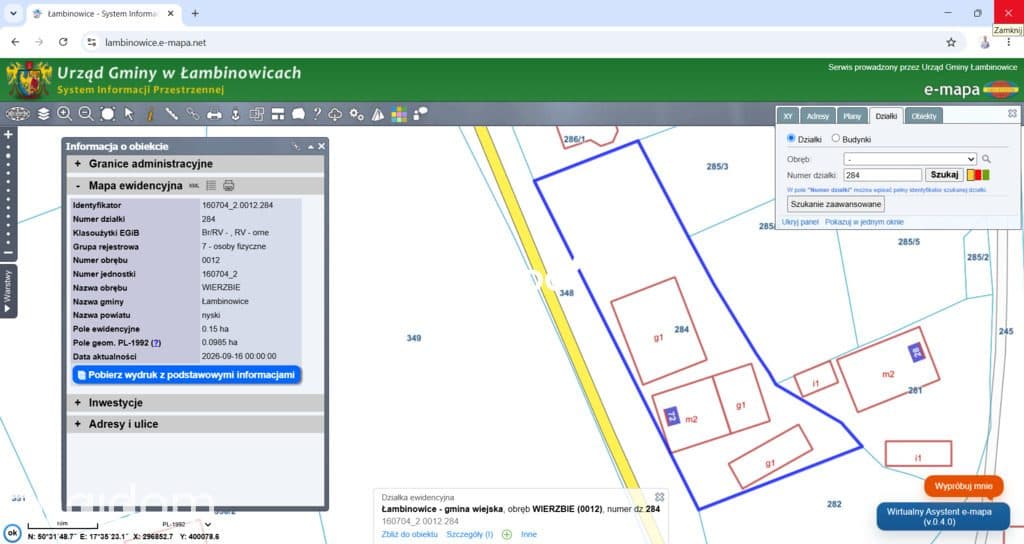The width and height of the screenshot is (1024, 544).
Task: Click the zoom-to-selection frame icon
Action: [108, 114]
